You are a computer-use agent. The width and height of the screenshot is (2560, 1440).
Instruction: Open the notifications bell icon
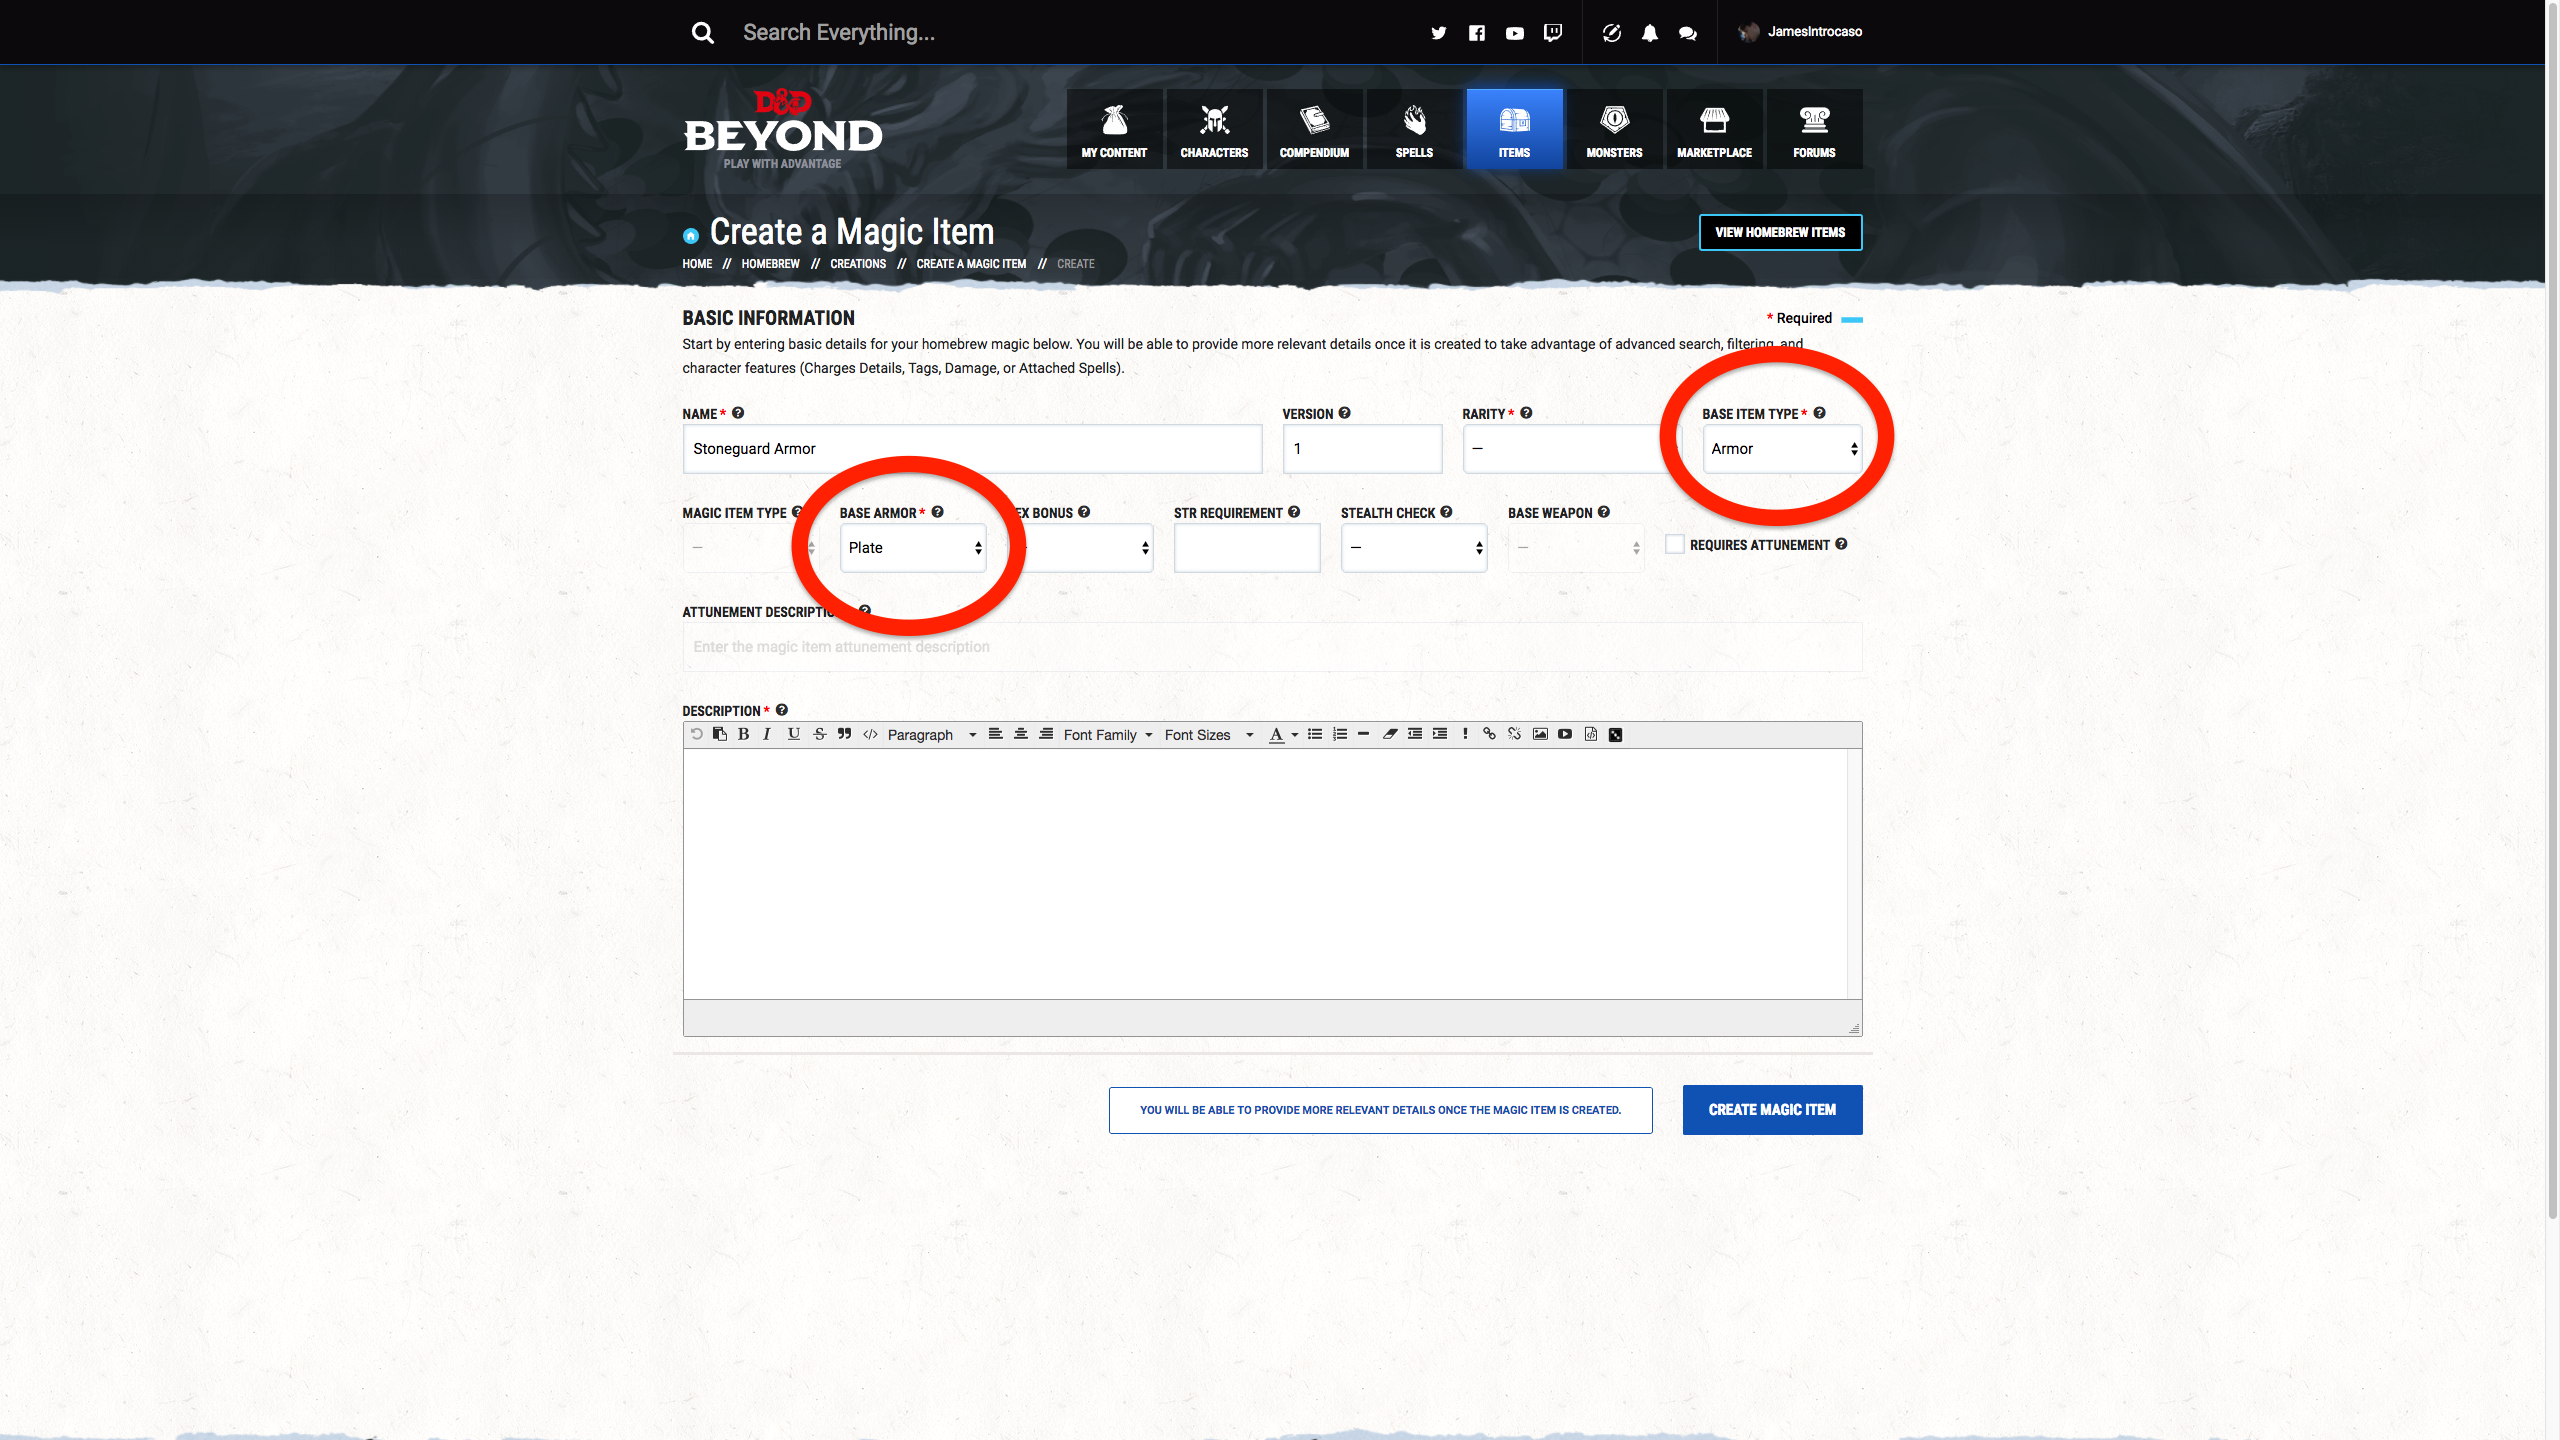(x=1650, y=33)
